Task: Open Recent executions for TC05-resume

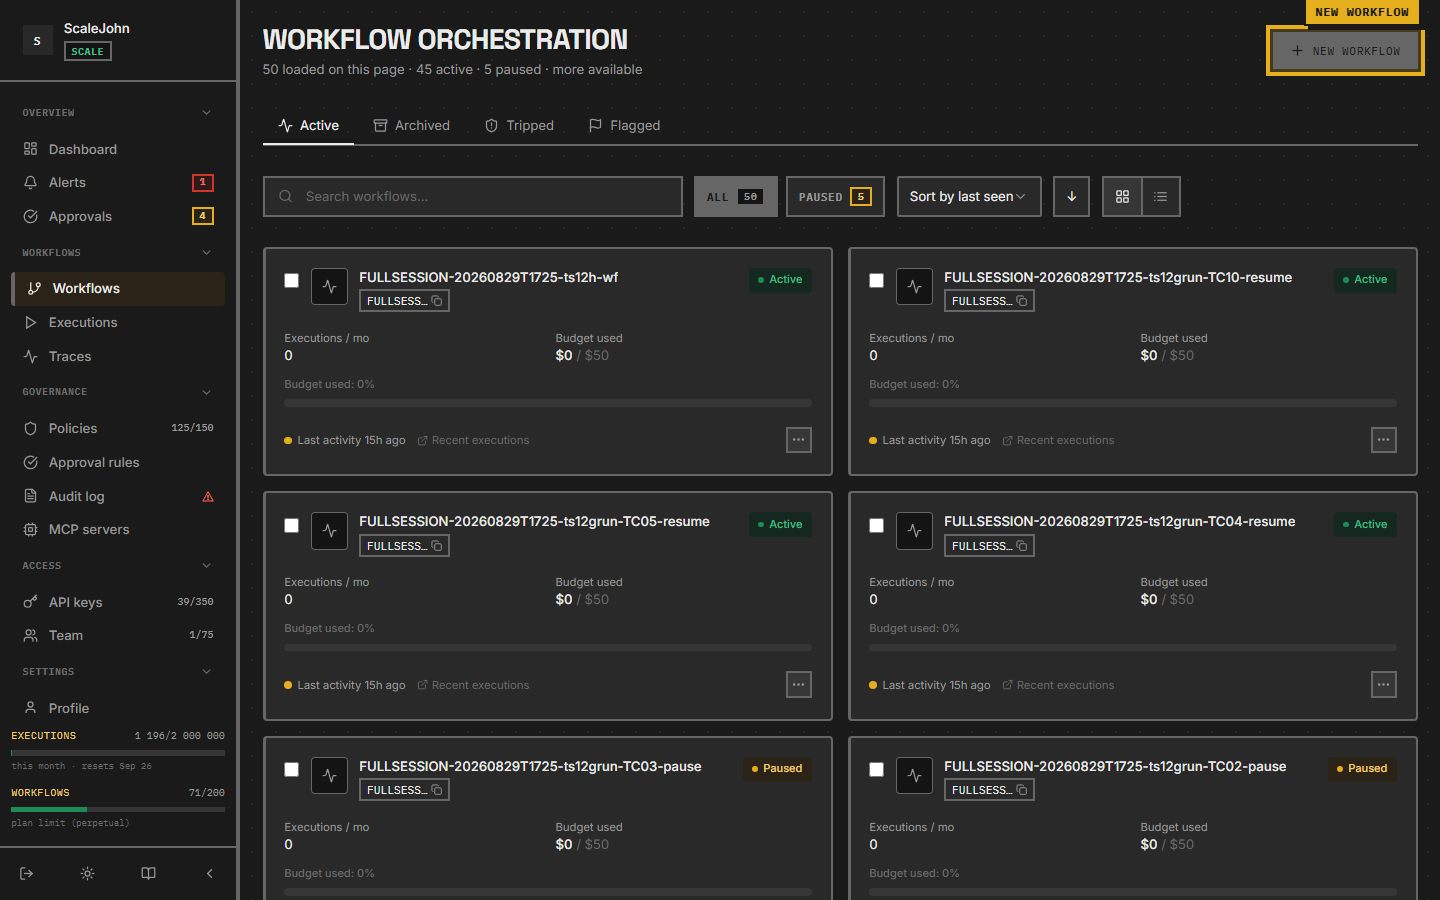Action: click(x=473, y=685)
